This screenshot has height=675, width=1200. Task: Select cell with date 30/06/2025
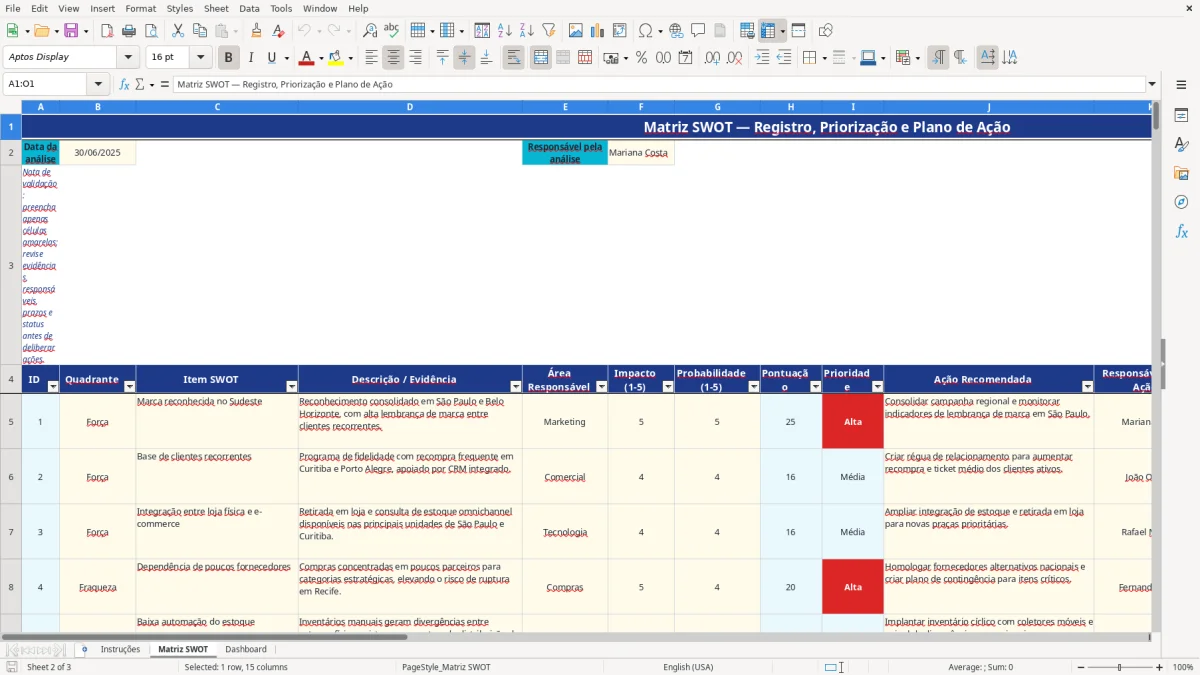coord(97,153)
